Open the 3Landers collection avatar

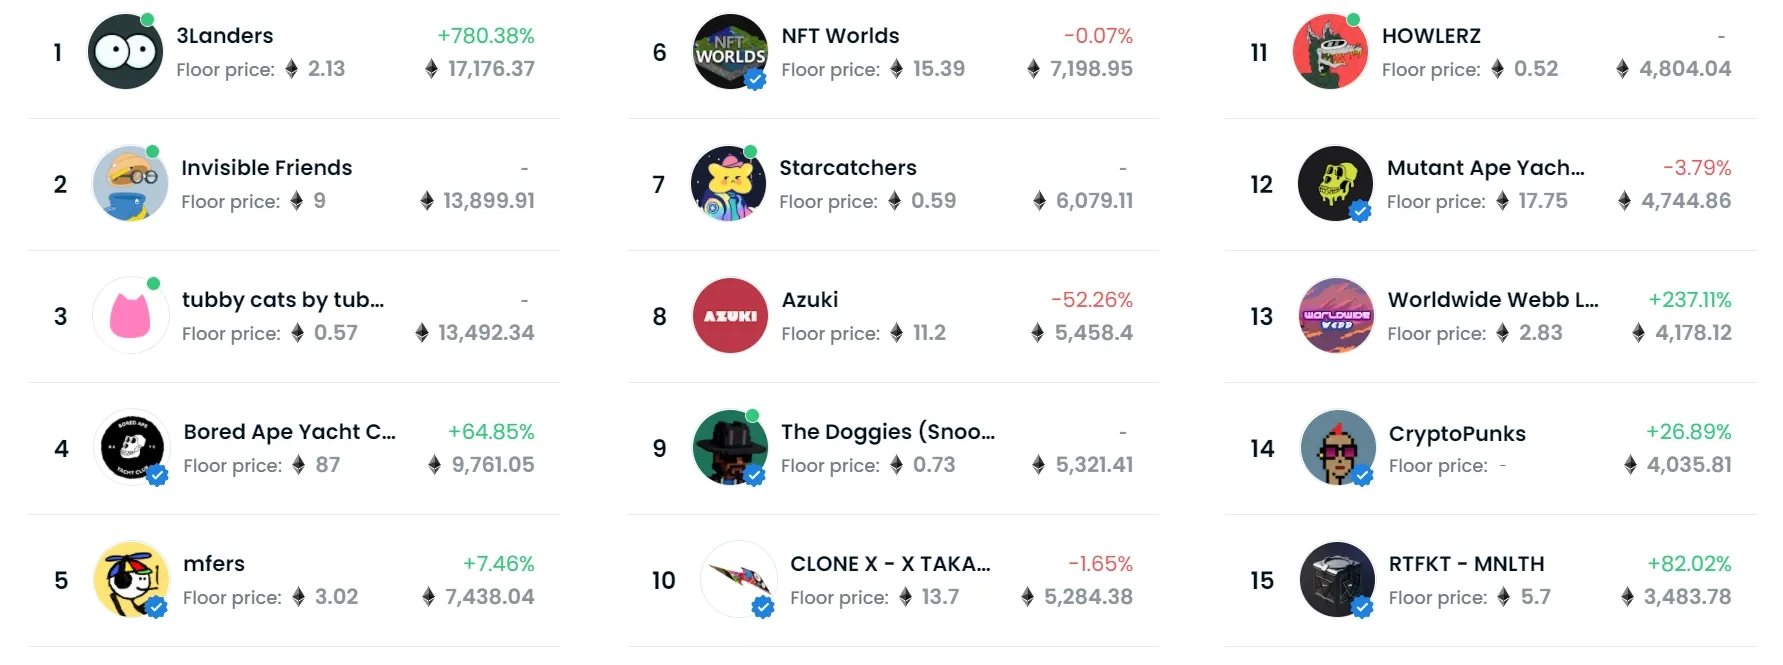[125, 51]
